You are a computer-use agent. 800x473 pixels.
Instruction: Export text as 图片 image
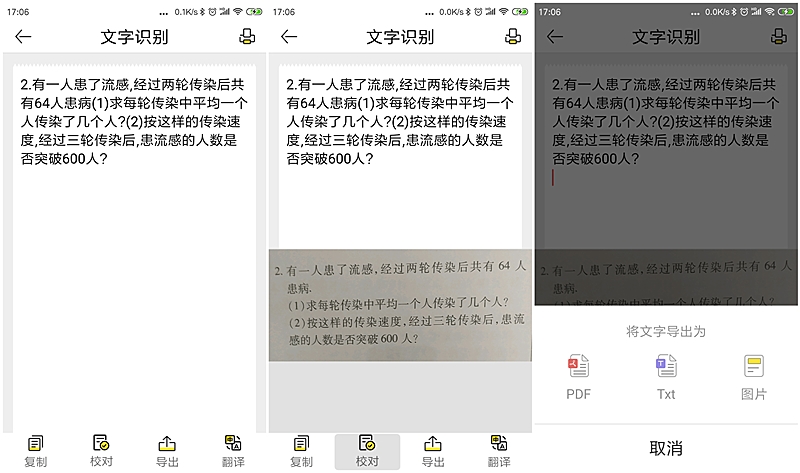click(754, 377)
